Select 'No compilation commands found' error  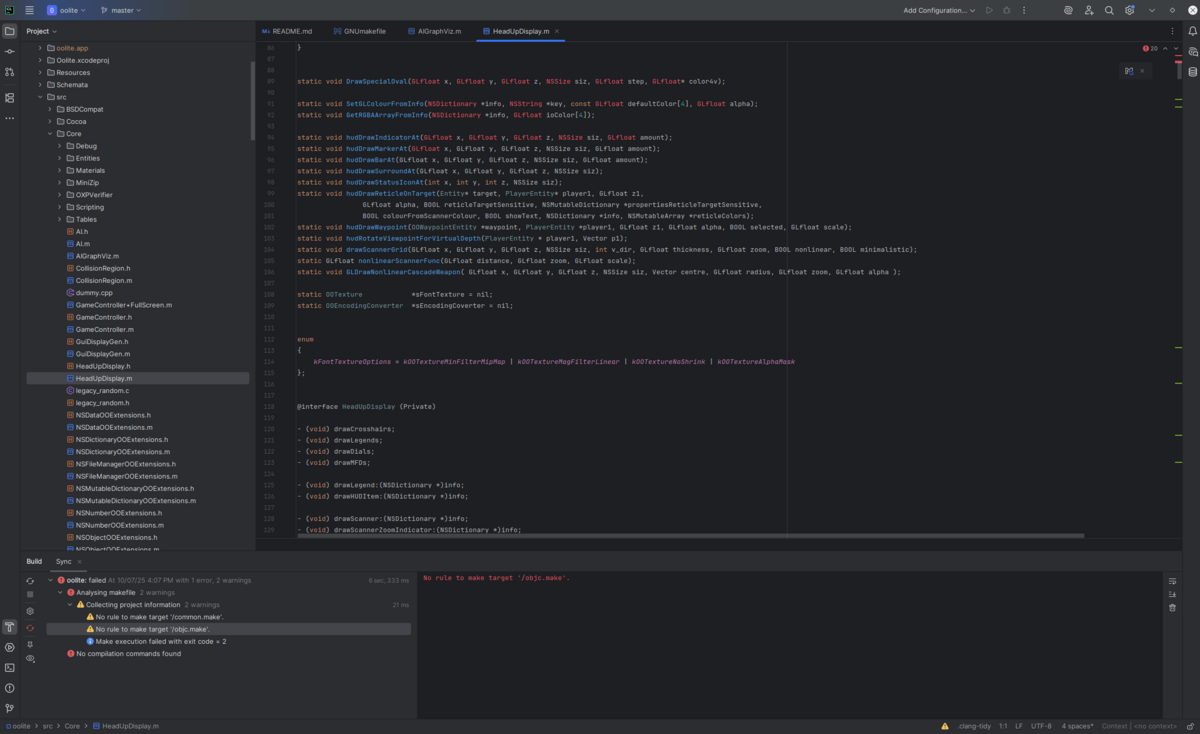tap(128, 654)
